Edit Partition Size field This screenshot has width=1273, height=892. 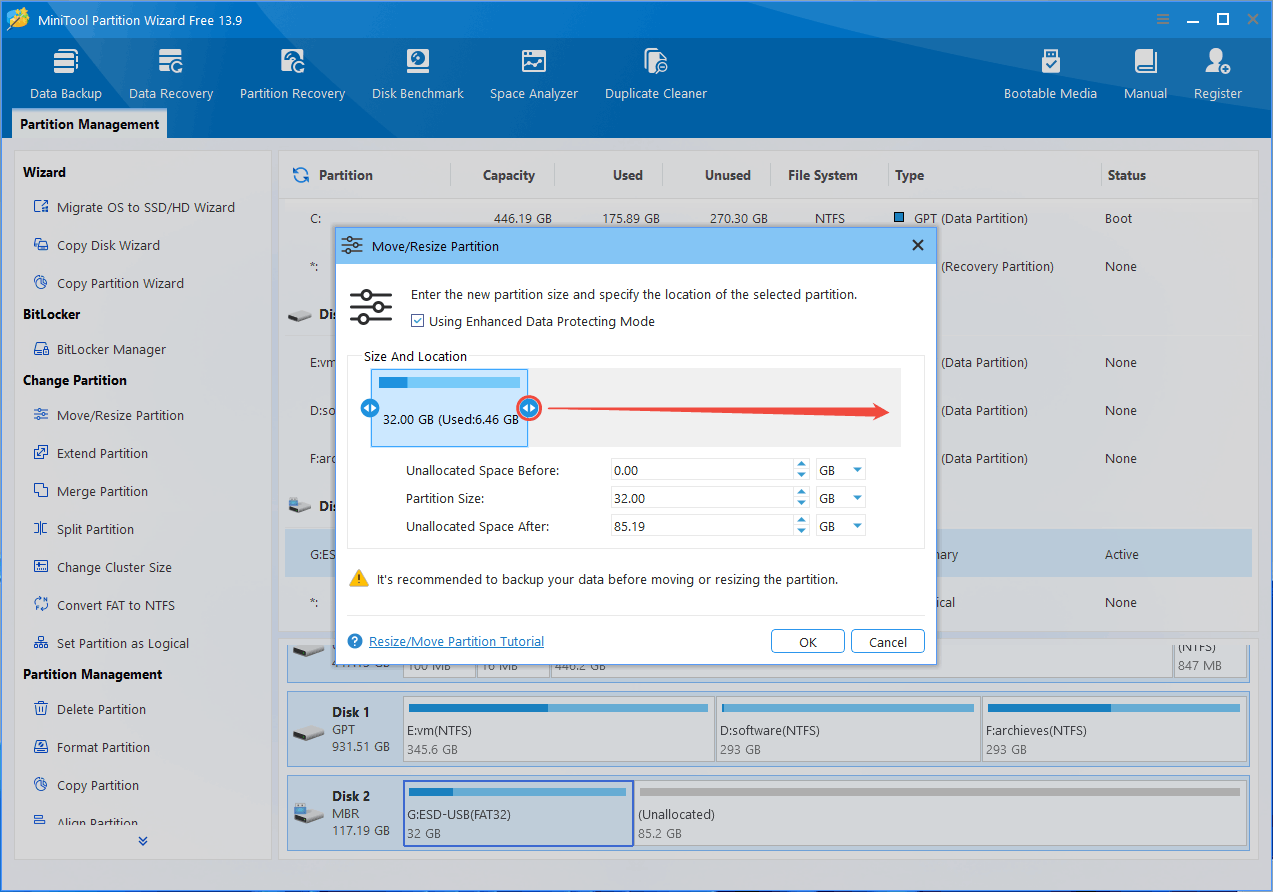pyautogui.click(x=702, y=498)
